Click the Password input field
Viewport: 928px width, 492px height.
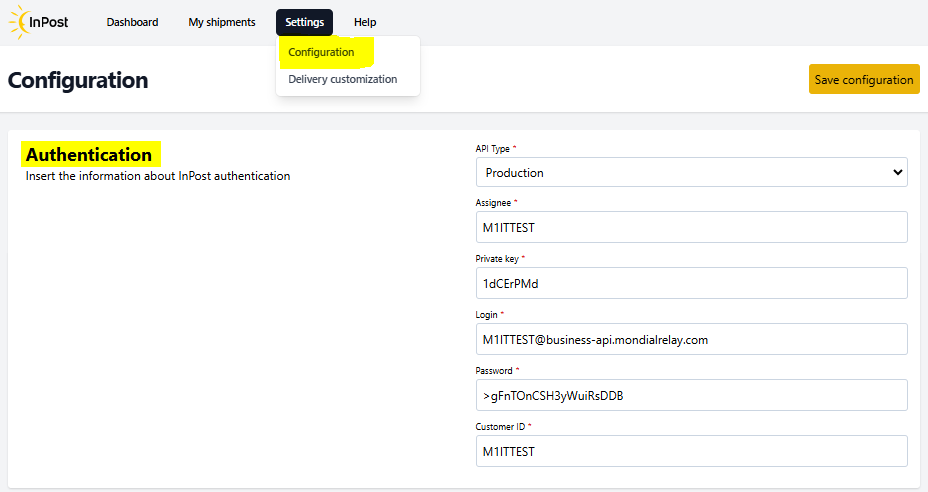[x=691, y=395]
